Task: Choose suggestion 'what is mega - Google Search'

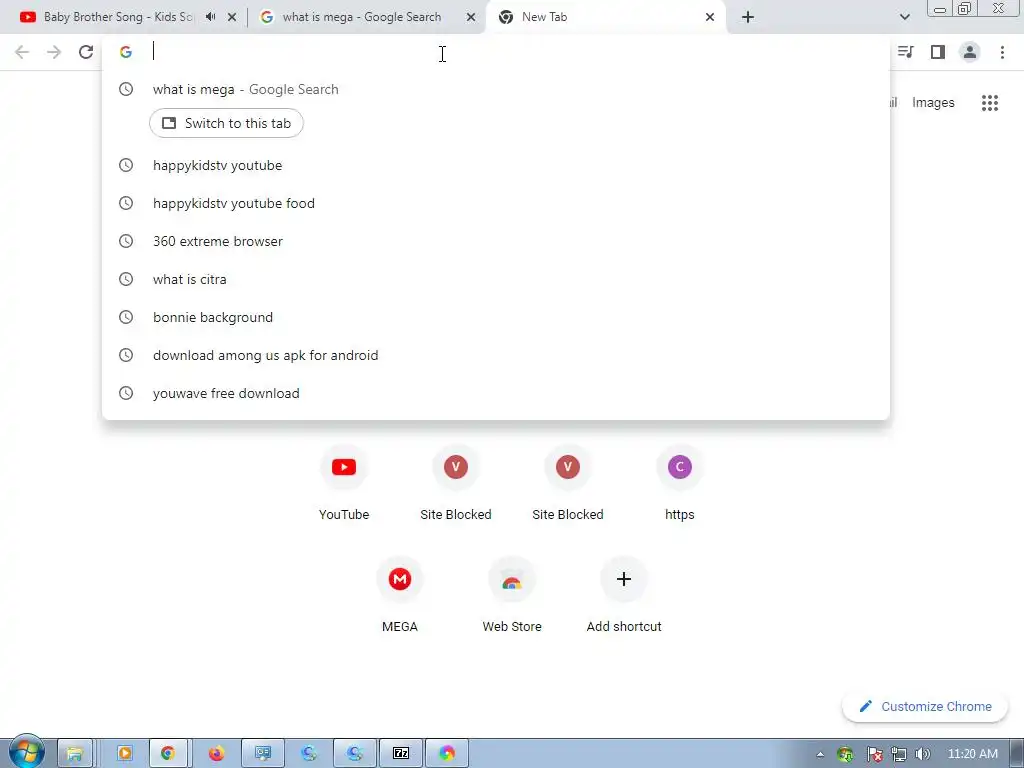Action: pyautogui.click(x=496, y=89)
